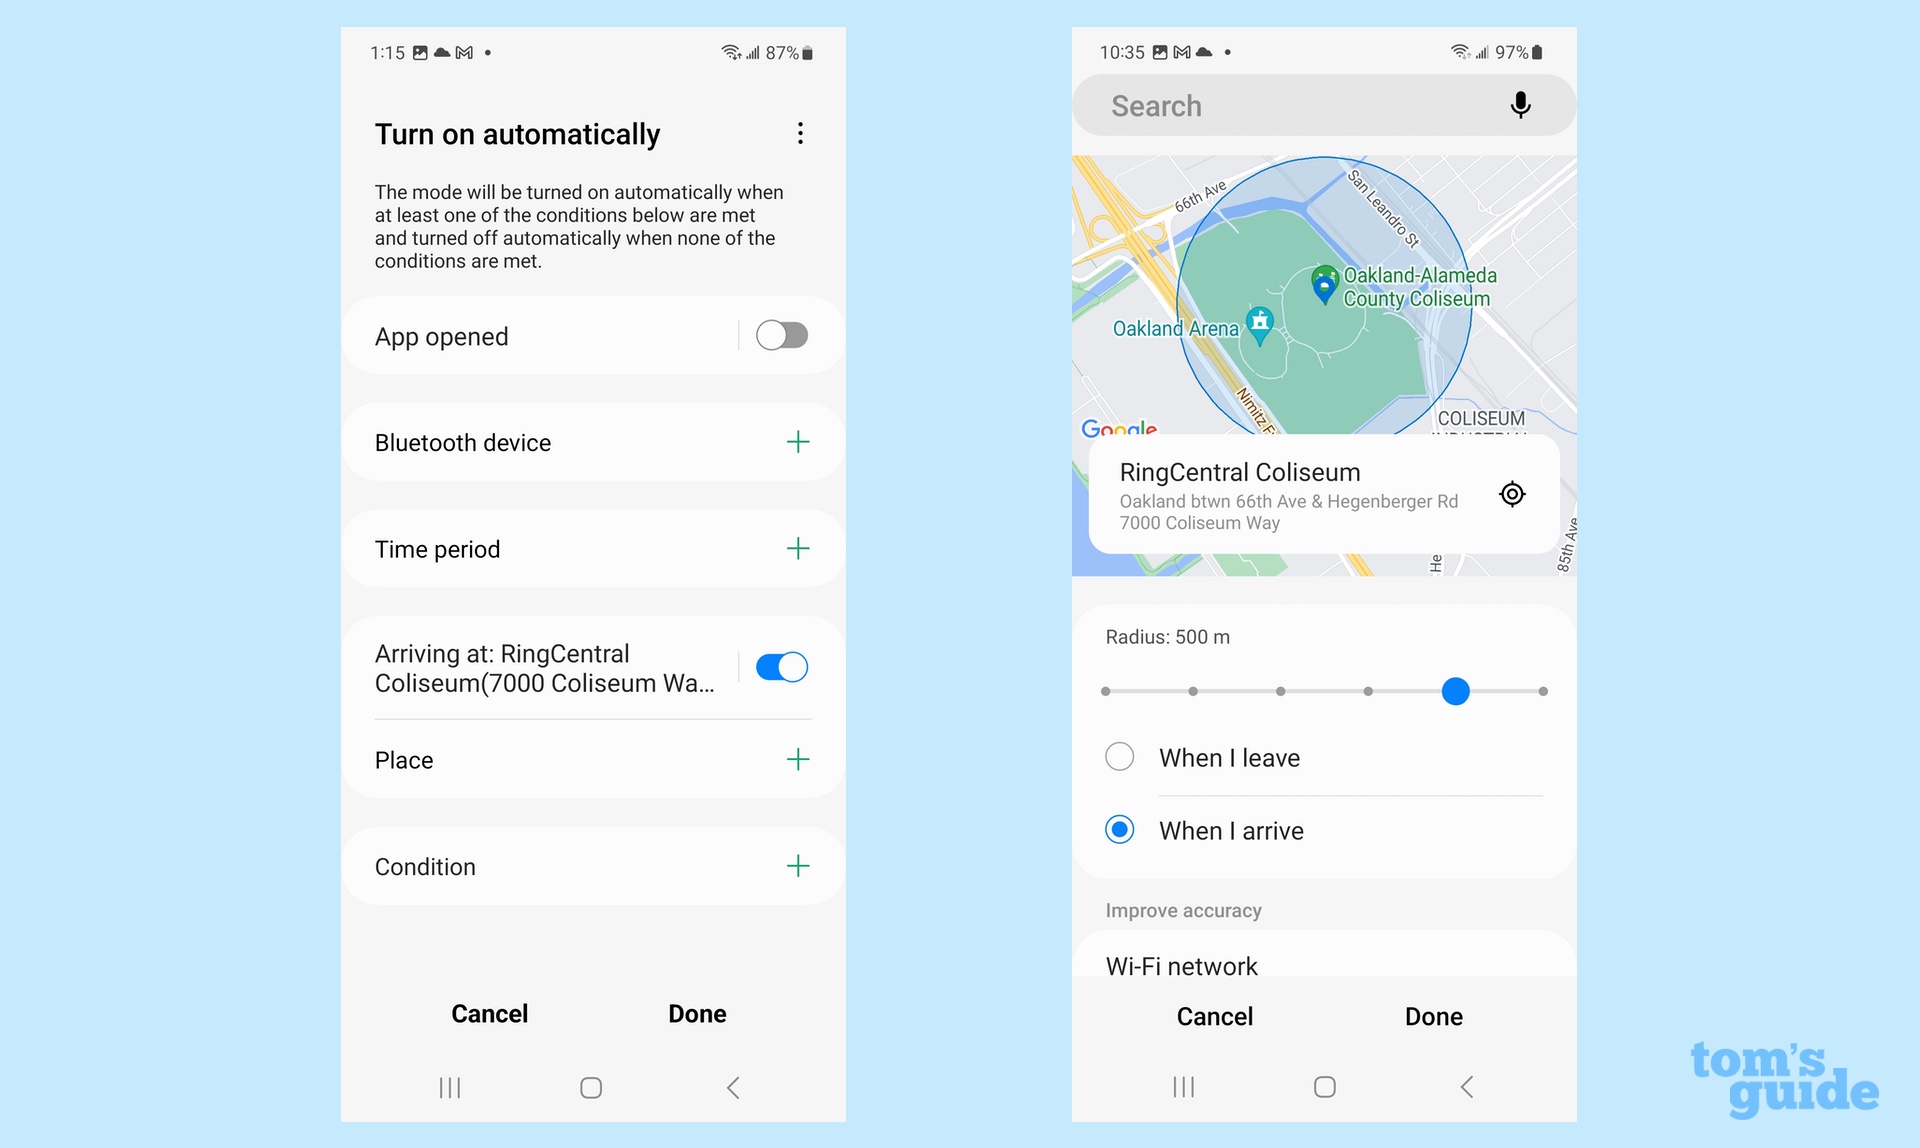Expand the Condition section with plus button

[798, 865]
